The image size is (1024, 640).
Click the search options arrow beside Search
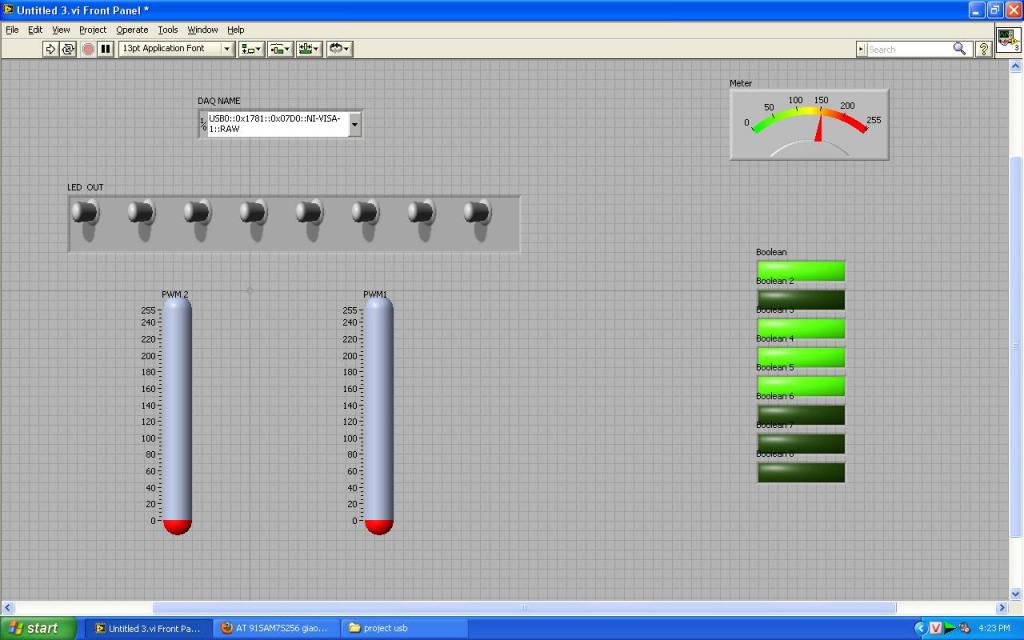[861, 49]
